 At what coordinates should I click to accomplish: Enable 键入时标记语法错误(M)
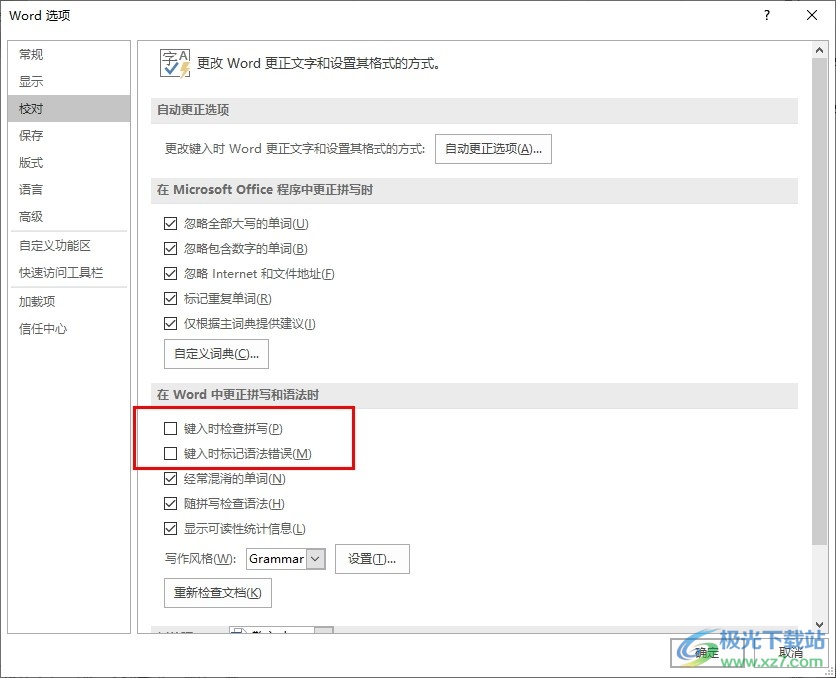point(171,454)
